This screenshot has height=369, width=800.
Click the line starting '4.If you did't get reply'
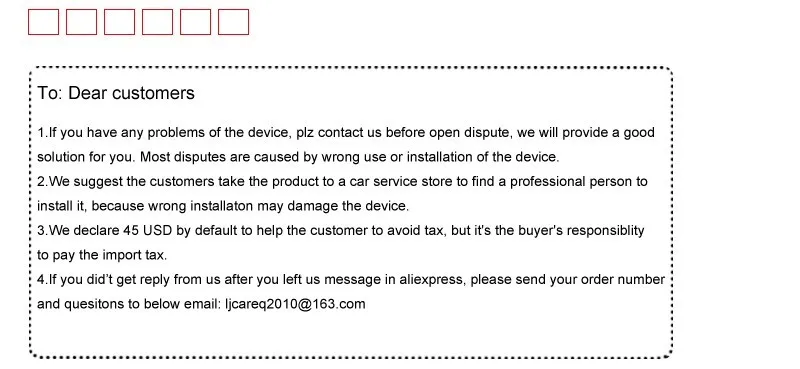pos(351,280)
